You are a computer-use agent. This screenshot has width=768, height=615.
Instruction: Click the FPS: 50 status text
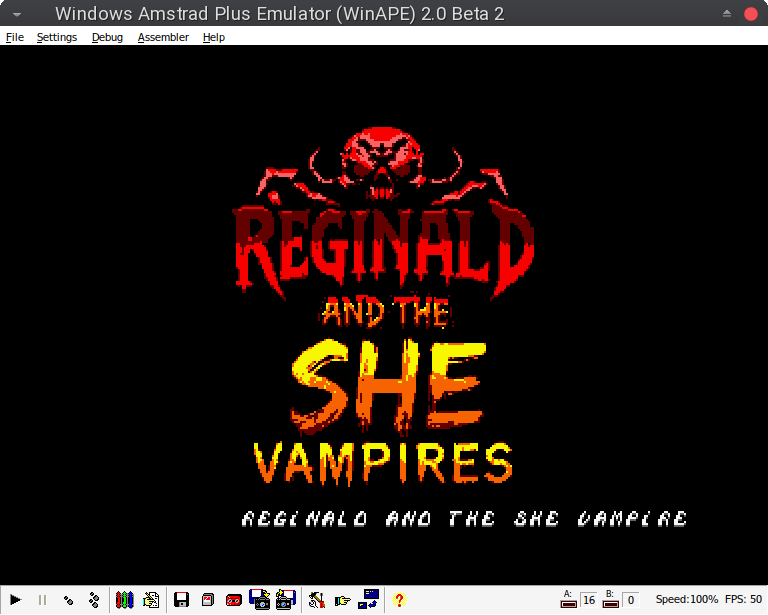coord(744,599)
